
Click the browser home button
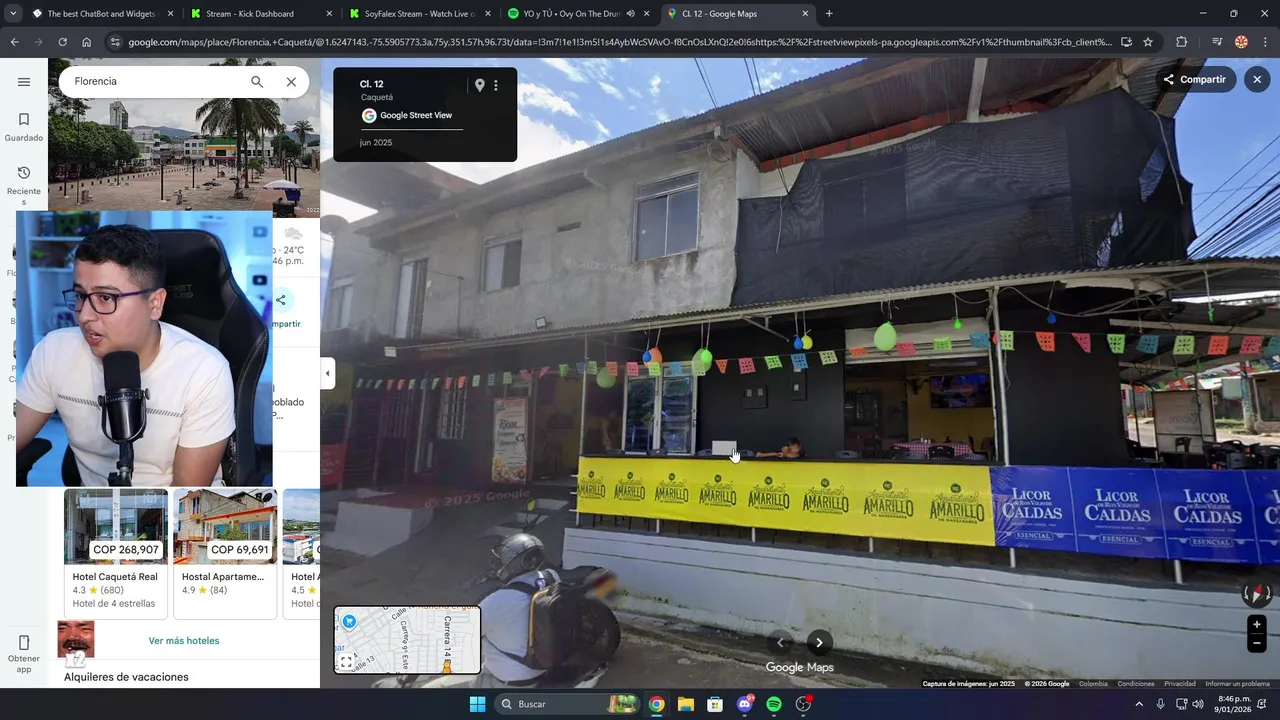86,42
